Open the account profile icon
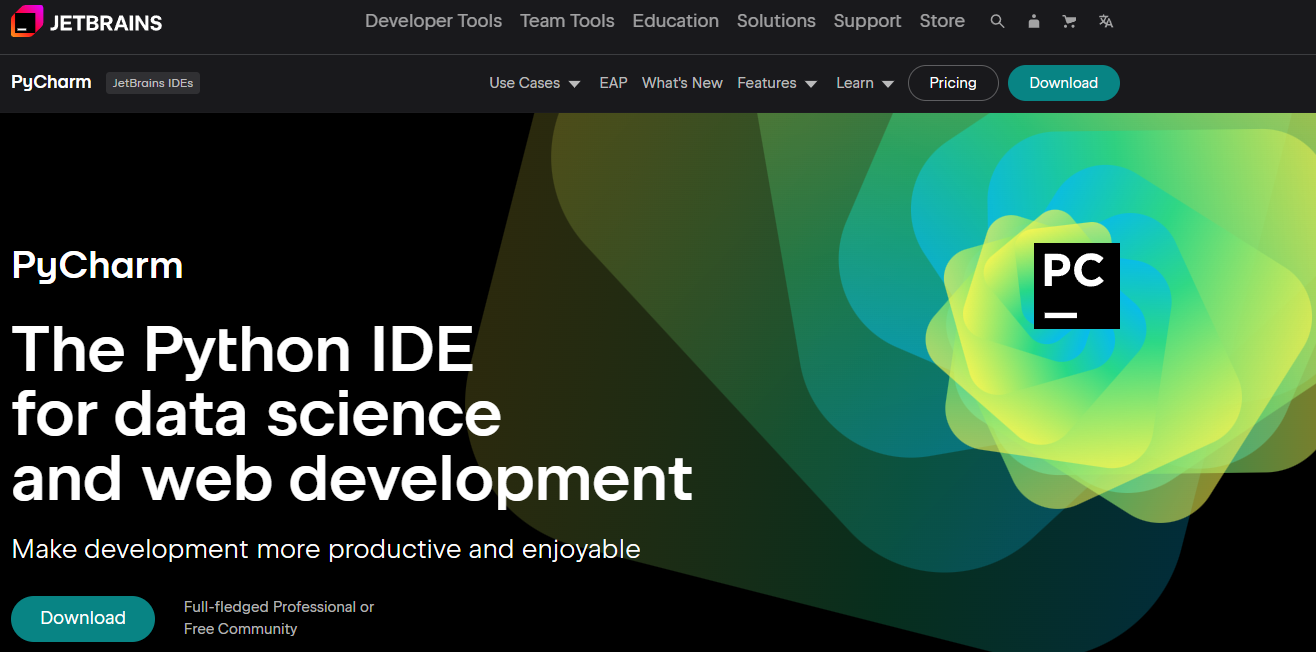 (1033, 21)
